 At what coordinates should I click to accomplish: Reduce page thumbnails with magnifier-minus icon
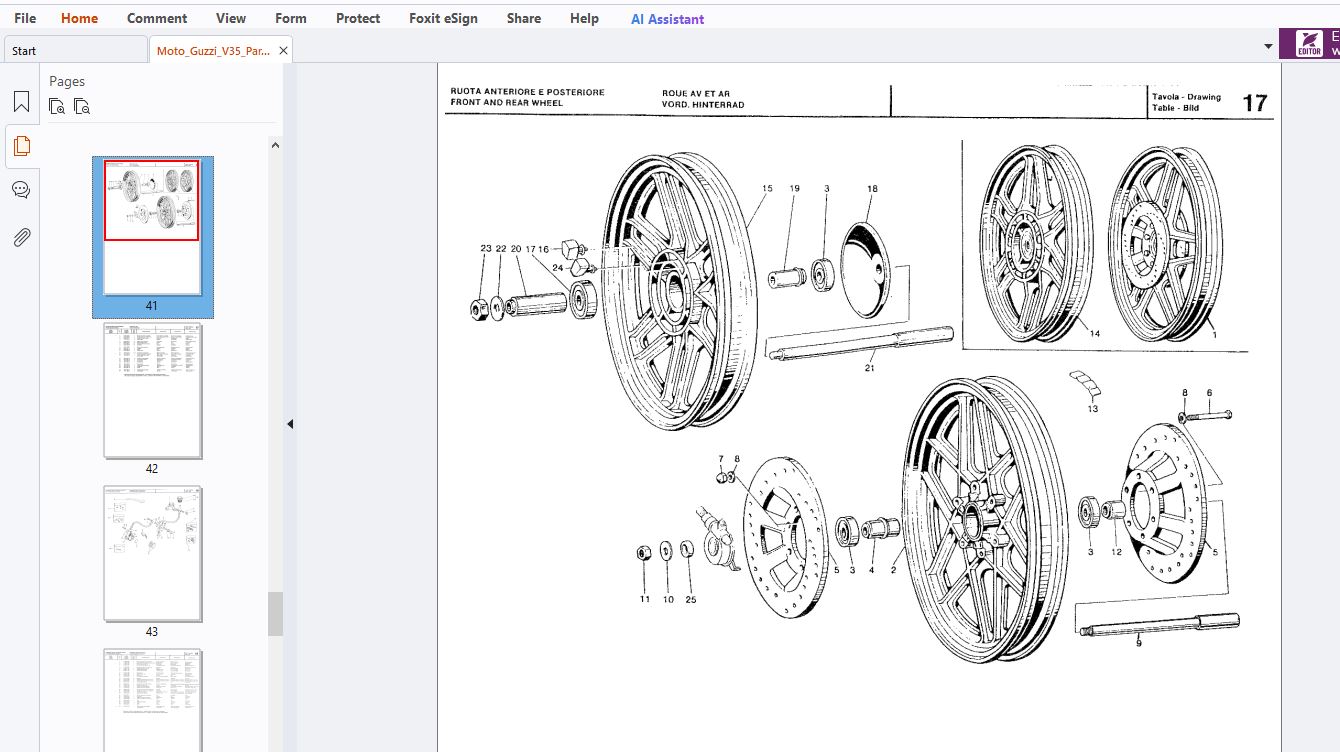82,106
